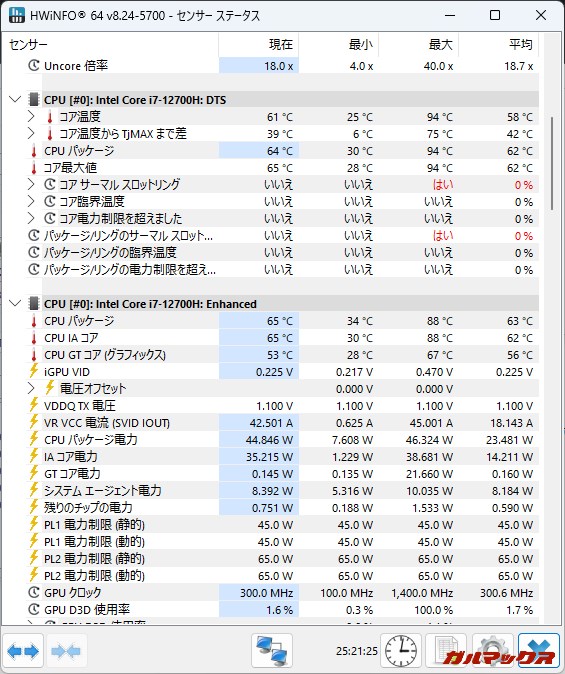Click the log file document icon
The height and width of the screenshot is (674, 565).
point(446,651)
